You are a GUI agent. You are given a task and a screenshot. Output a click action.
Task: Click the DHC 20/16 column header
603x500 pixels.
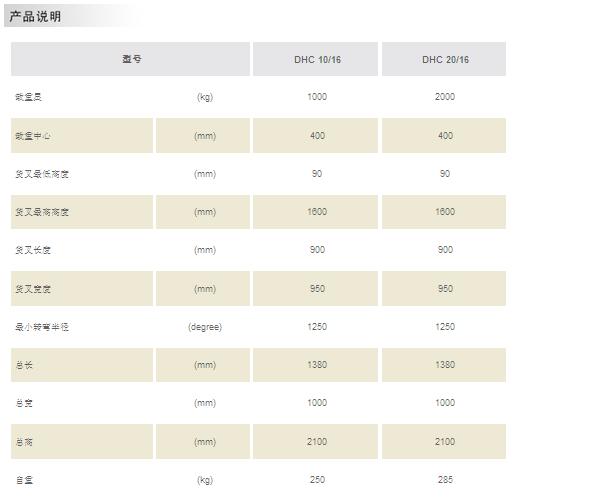click(445, 60)
